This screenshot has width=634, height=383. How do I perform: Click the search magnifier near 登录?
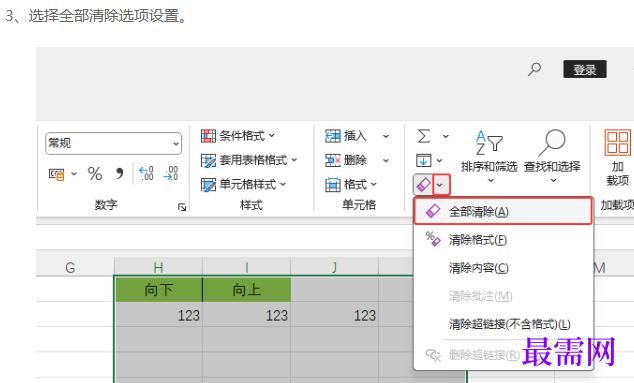[534, 69]
